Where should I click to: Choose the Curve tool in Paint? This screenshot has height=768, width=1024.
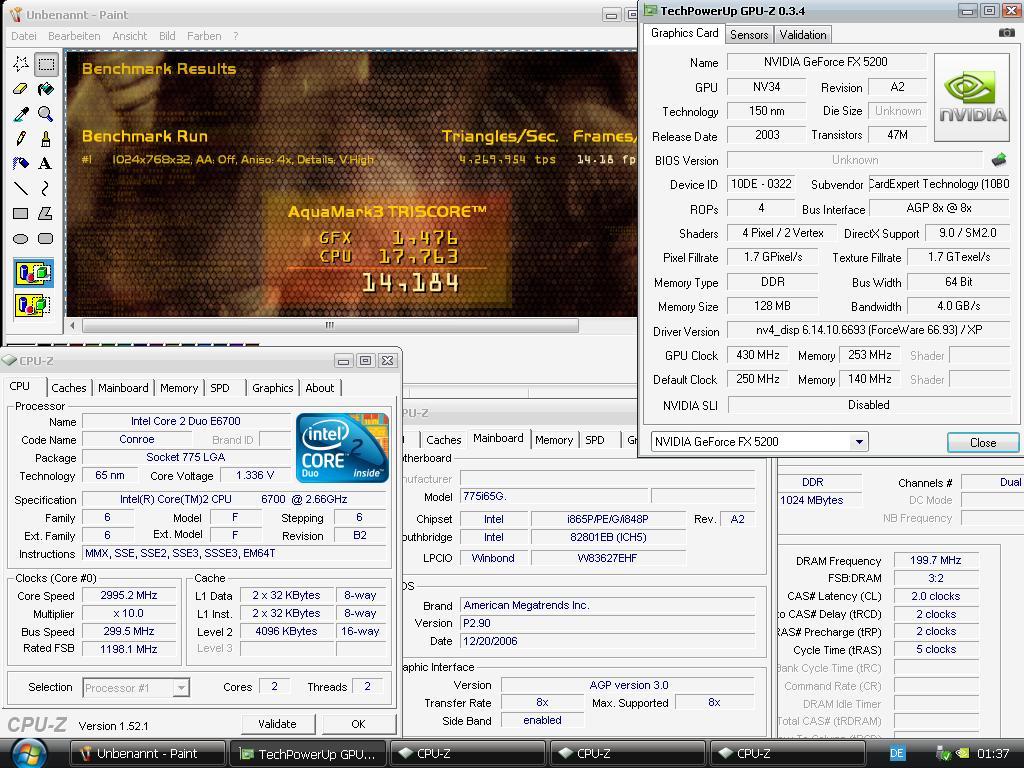pyautogui.click(x=46, y=188)
